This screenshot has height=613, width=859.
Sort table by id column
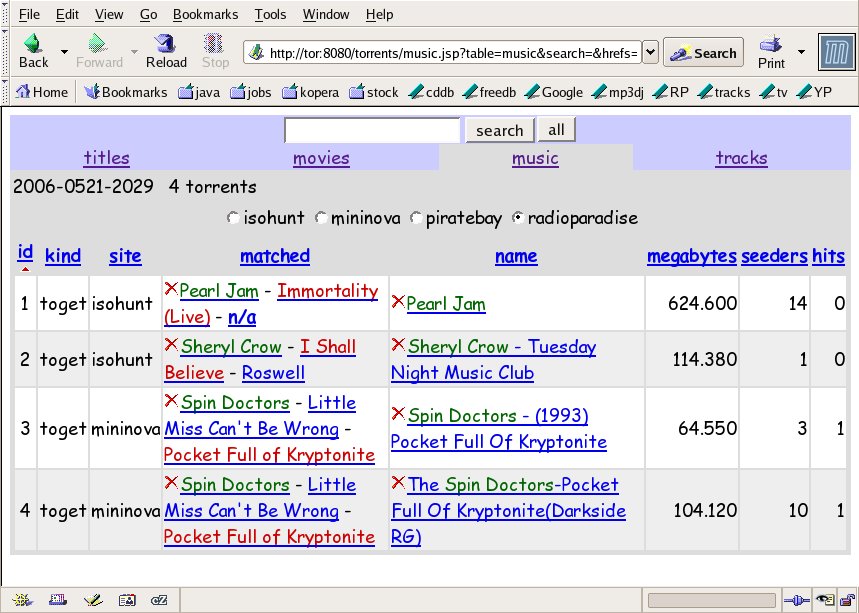(25, 252)
